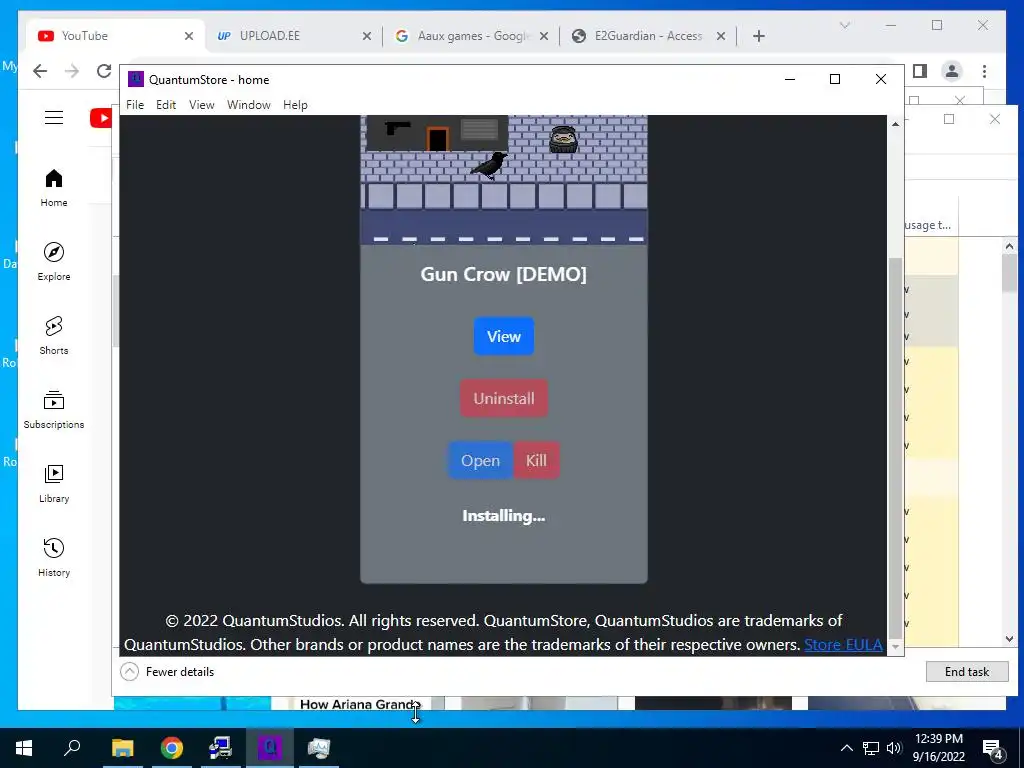
Task: Open File Explorer from taskbar
Action: coord(123,748)
